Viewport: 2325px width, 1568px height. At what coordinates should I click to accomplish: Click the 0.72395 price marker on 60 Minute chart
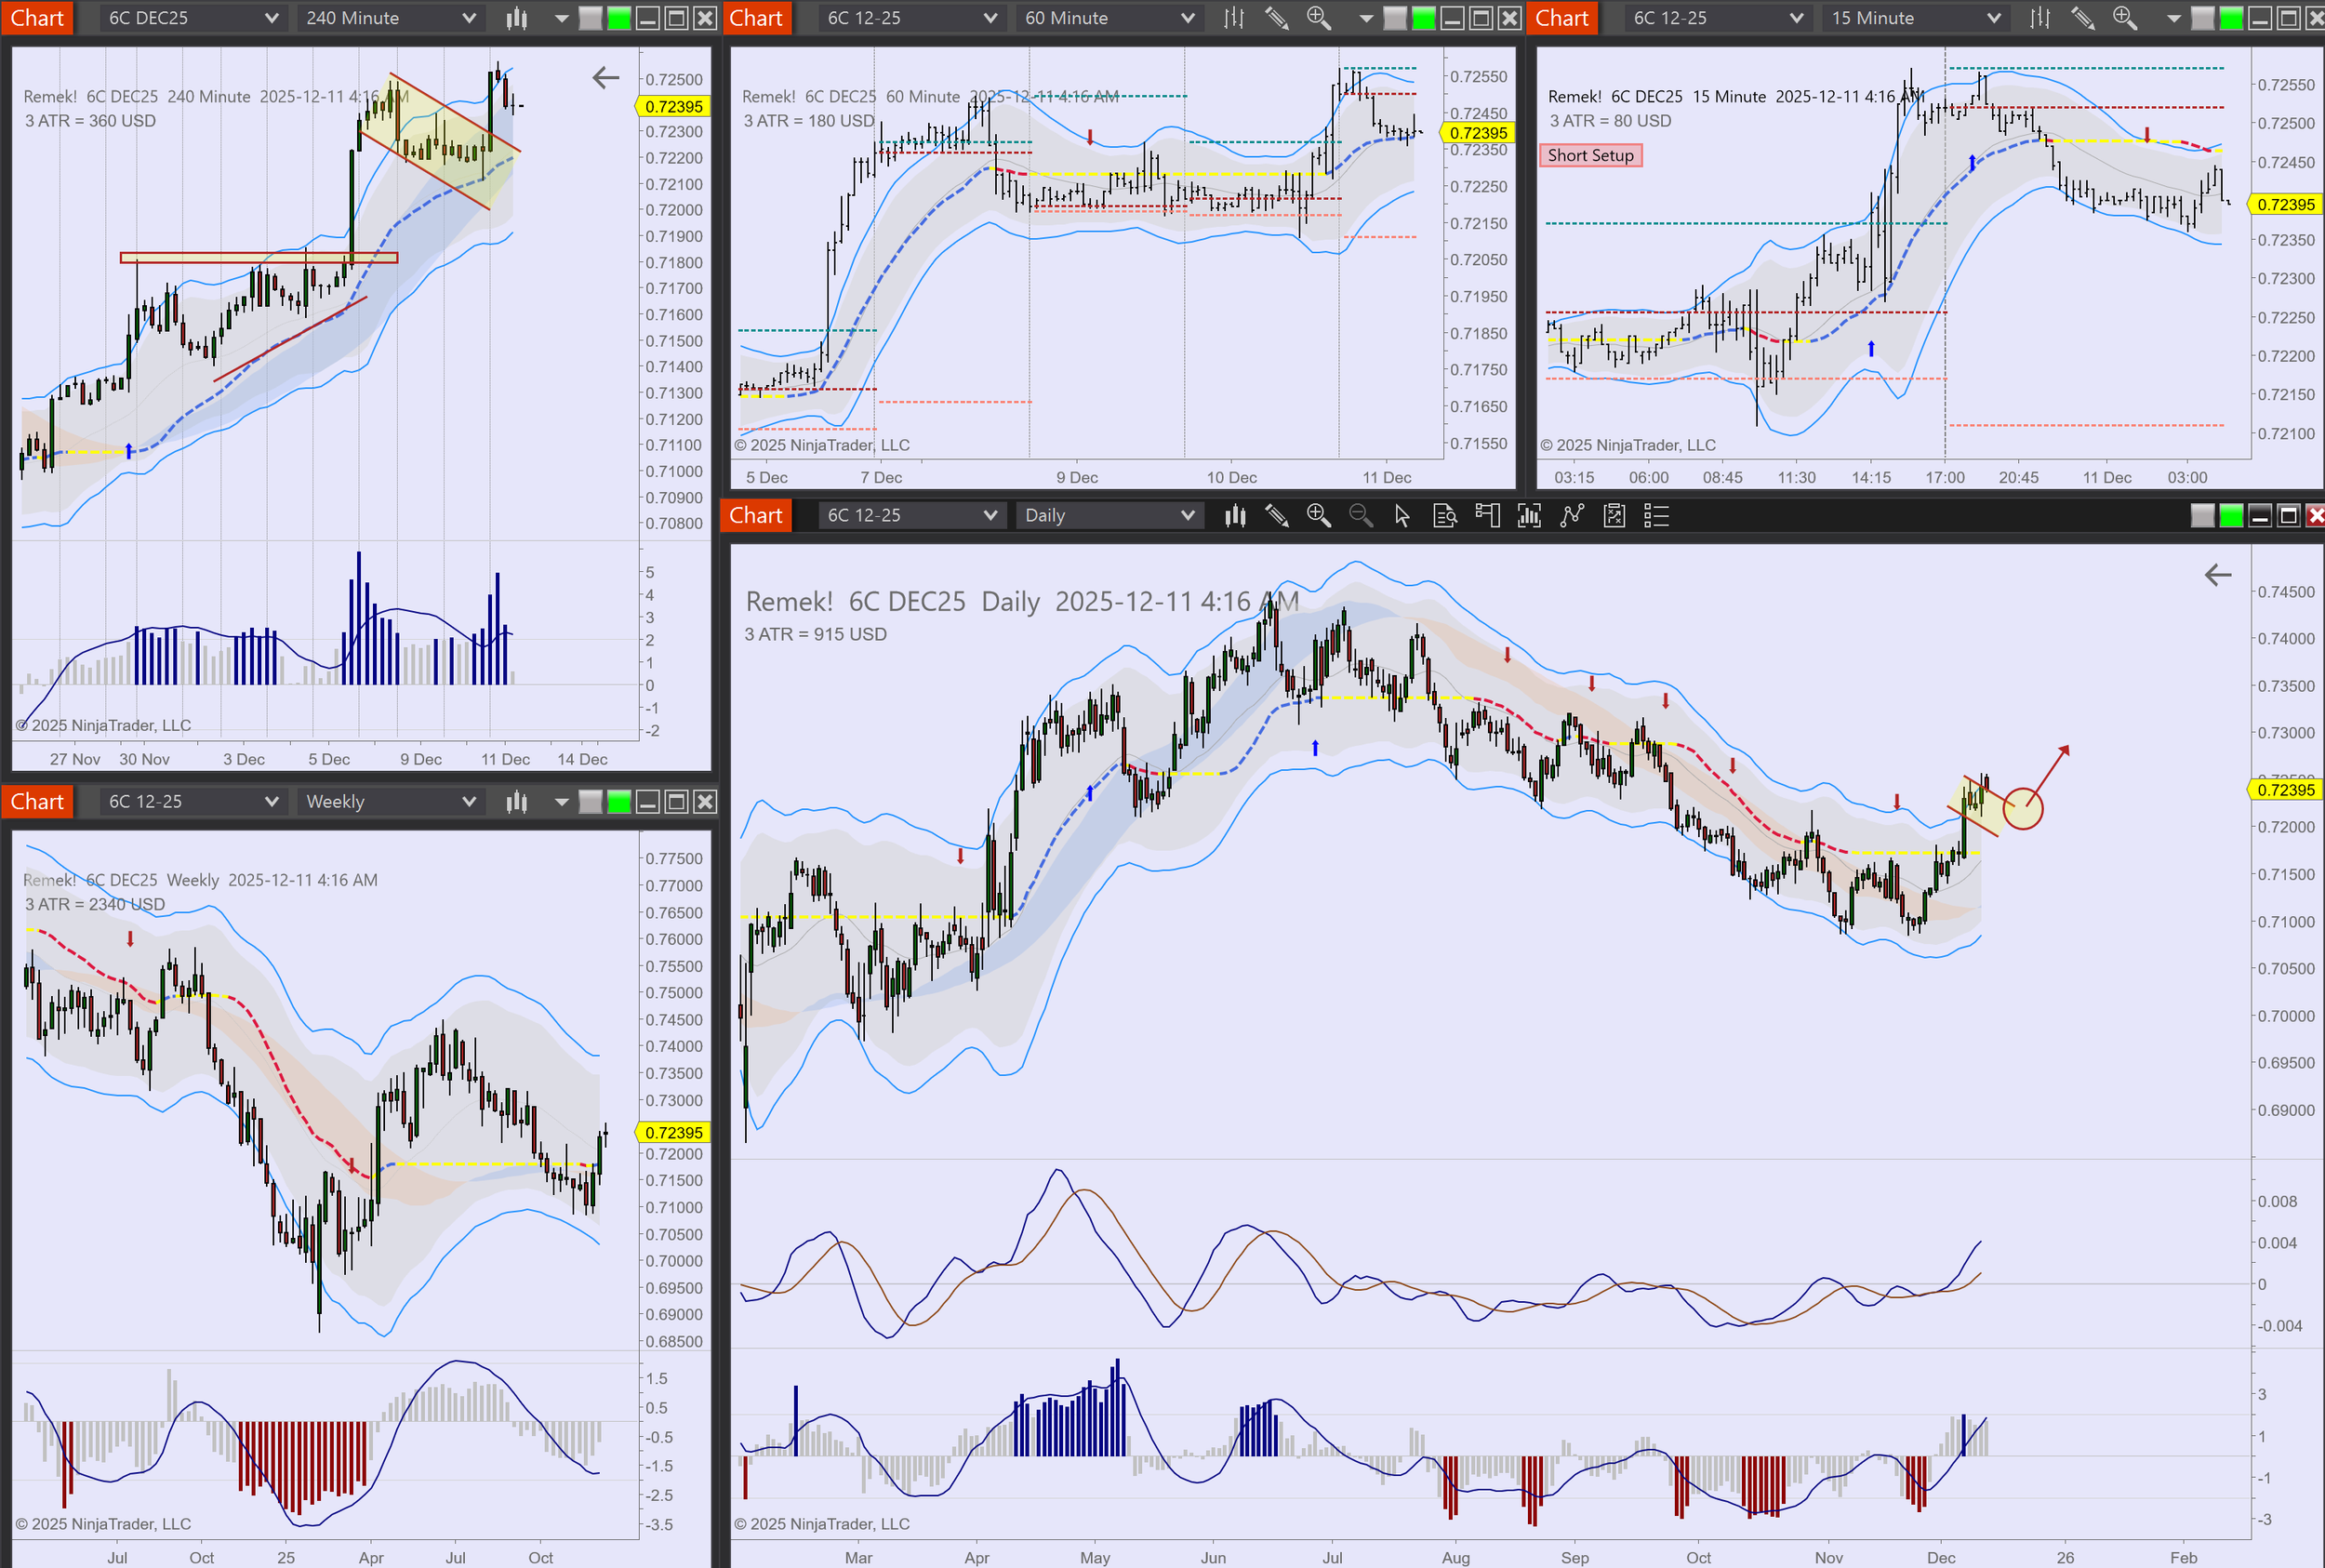pos(1477,133)
